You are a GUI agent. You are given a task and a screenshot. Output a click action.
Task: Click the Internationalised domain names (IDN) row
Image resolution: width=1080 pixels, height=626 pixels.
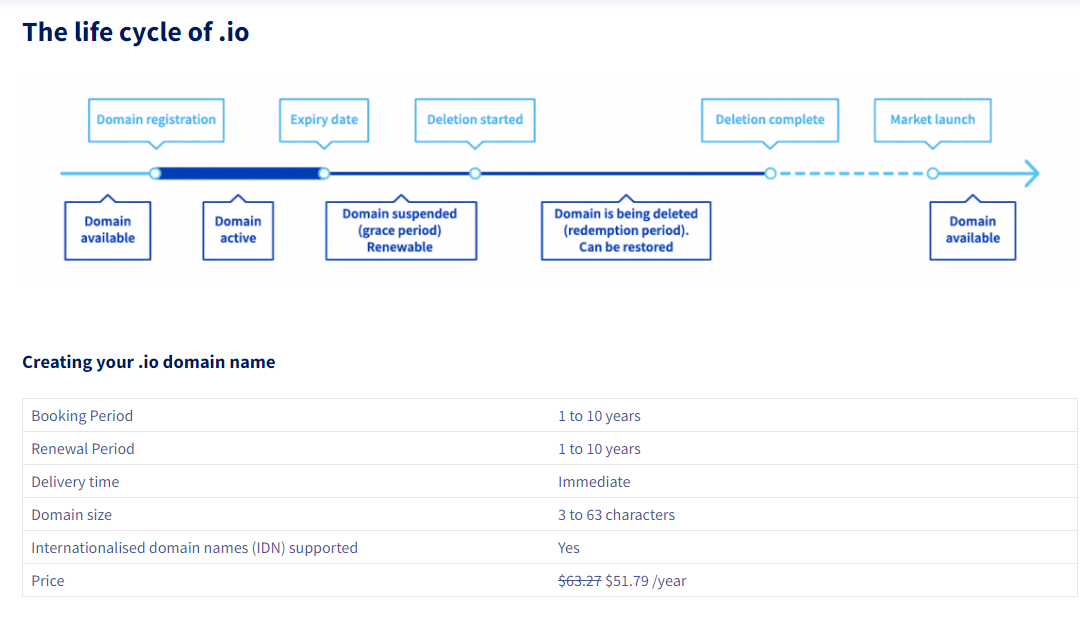pyautogui.click(x=550, y=547)
